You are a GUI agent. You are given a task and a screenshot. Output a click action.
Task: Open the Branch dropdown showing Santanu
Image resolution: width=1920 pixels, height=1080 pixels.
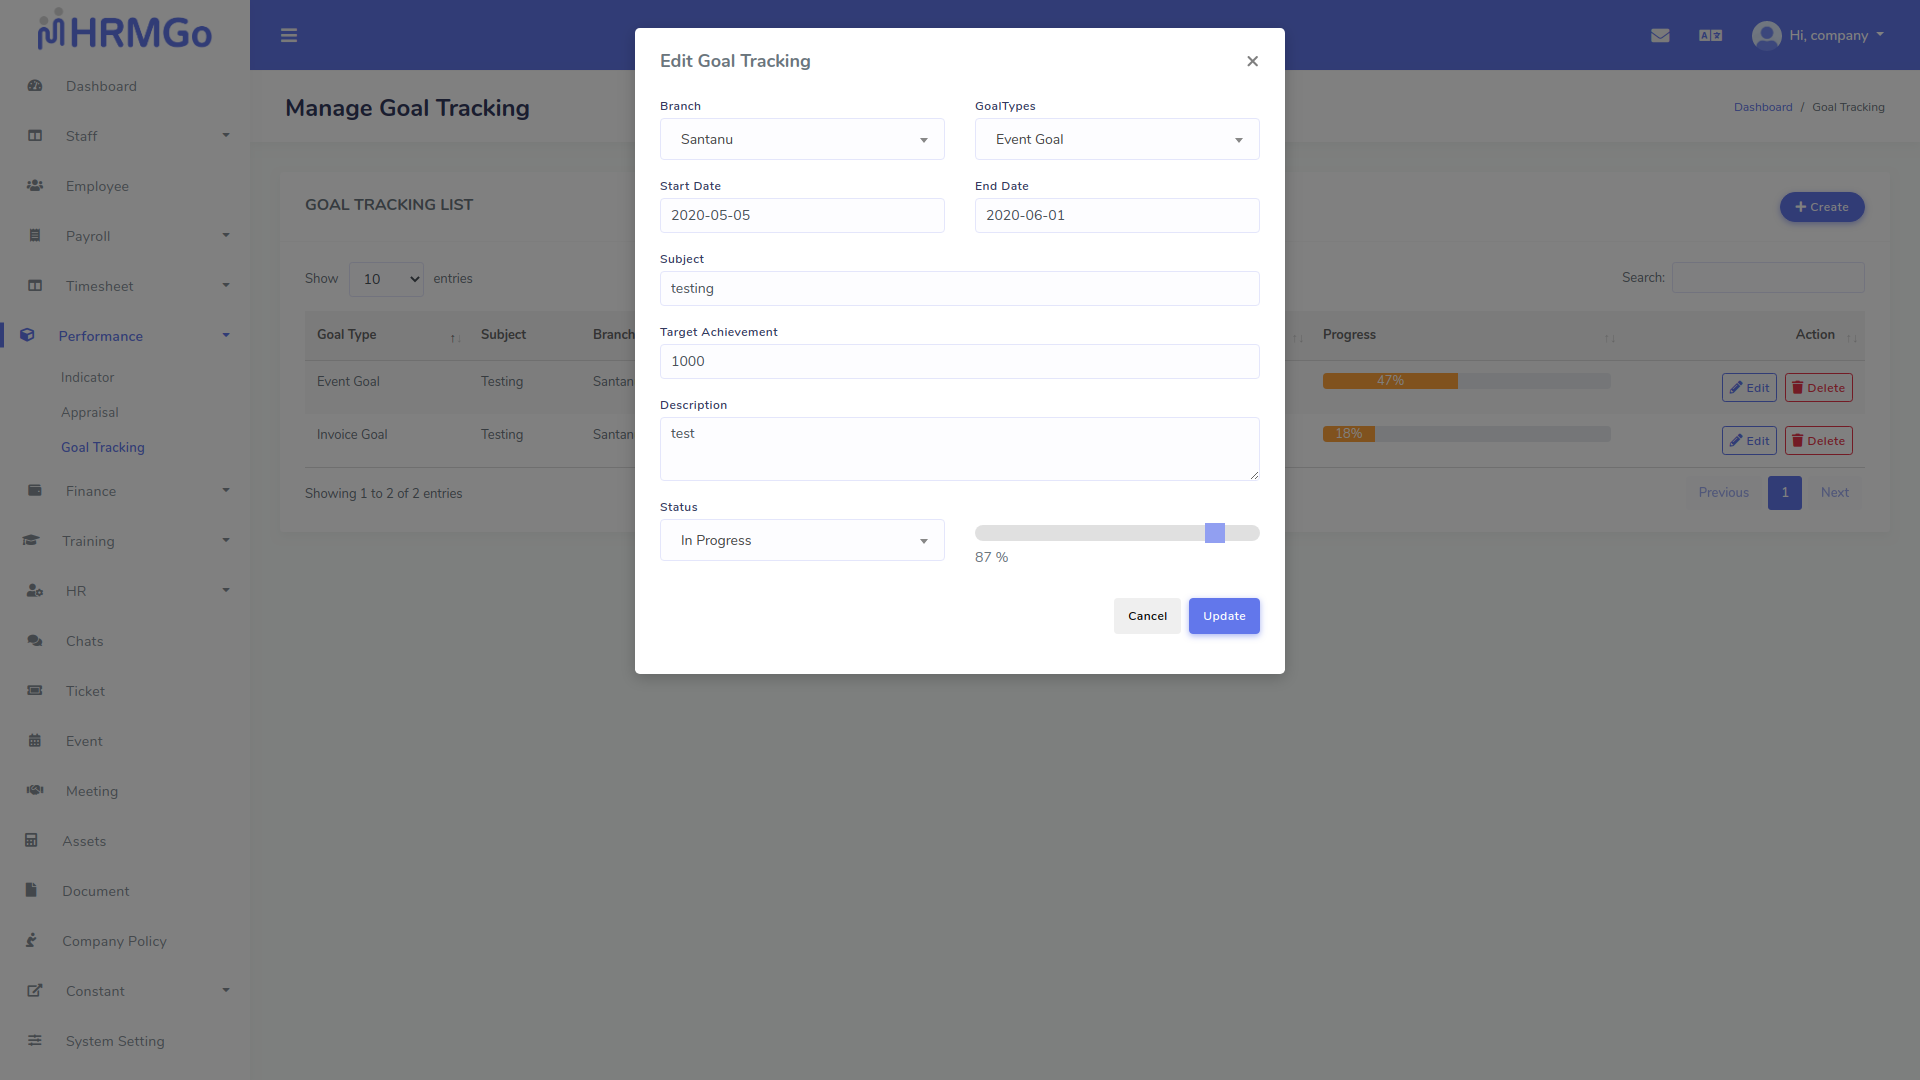tap(801, 139)
